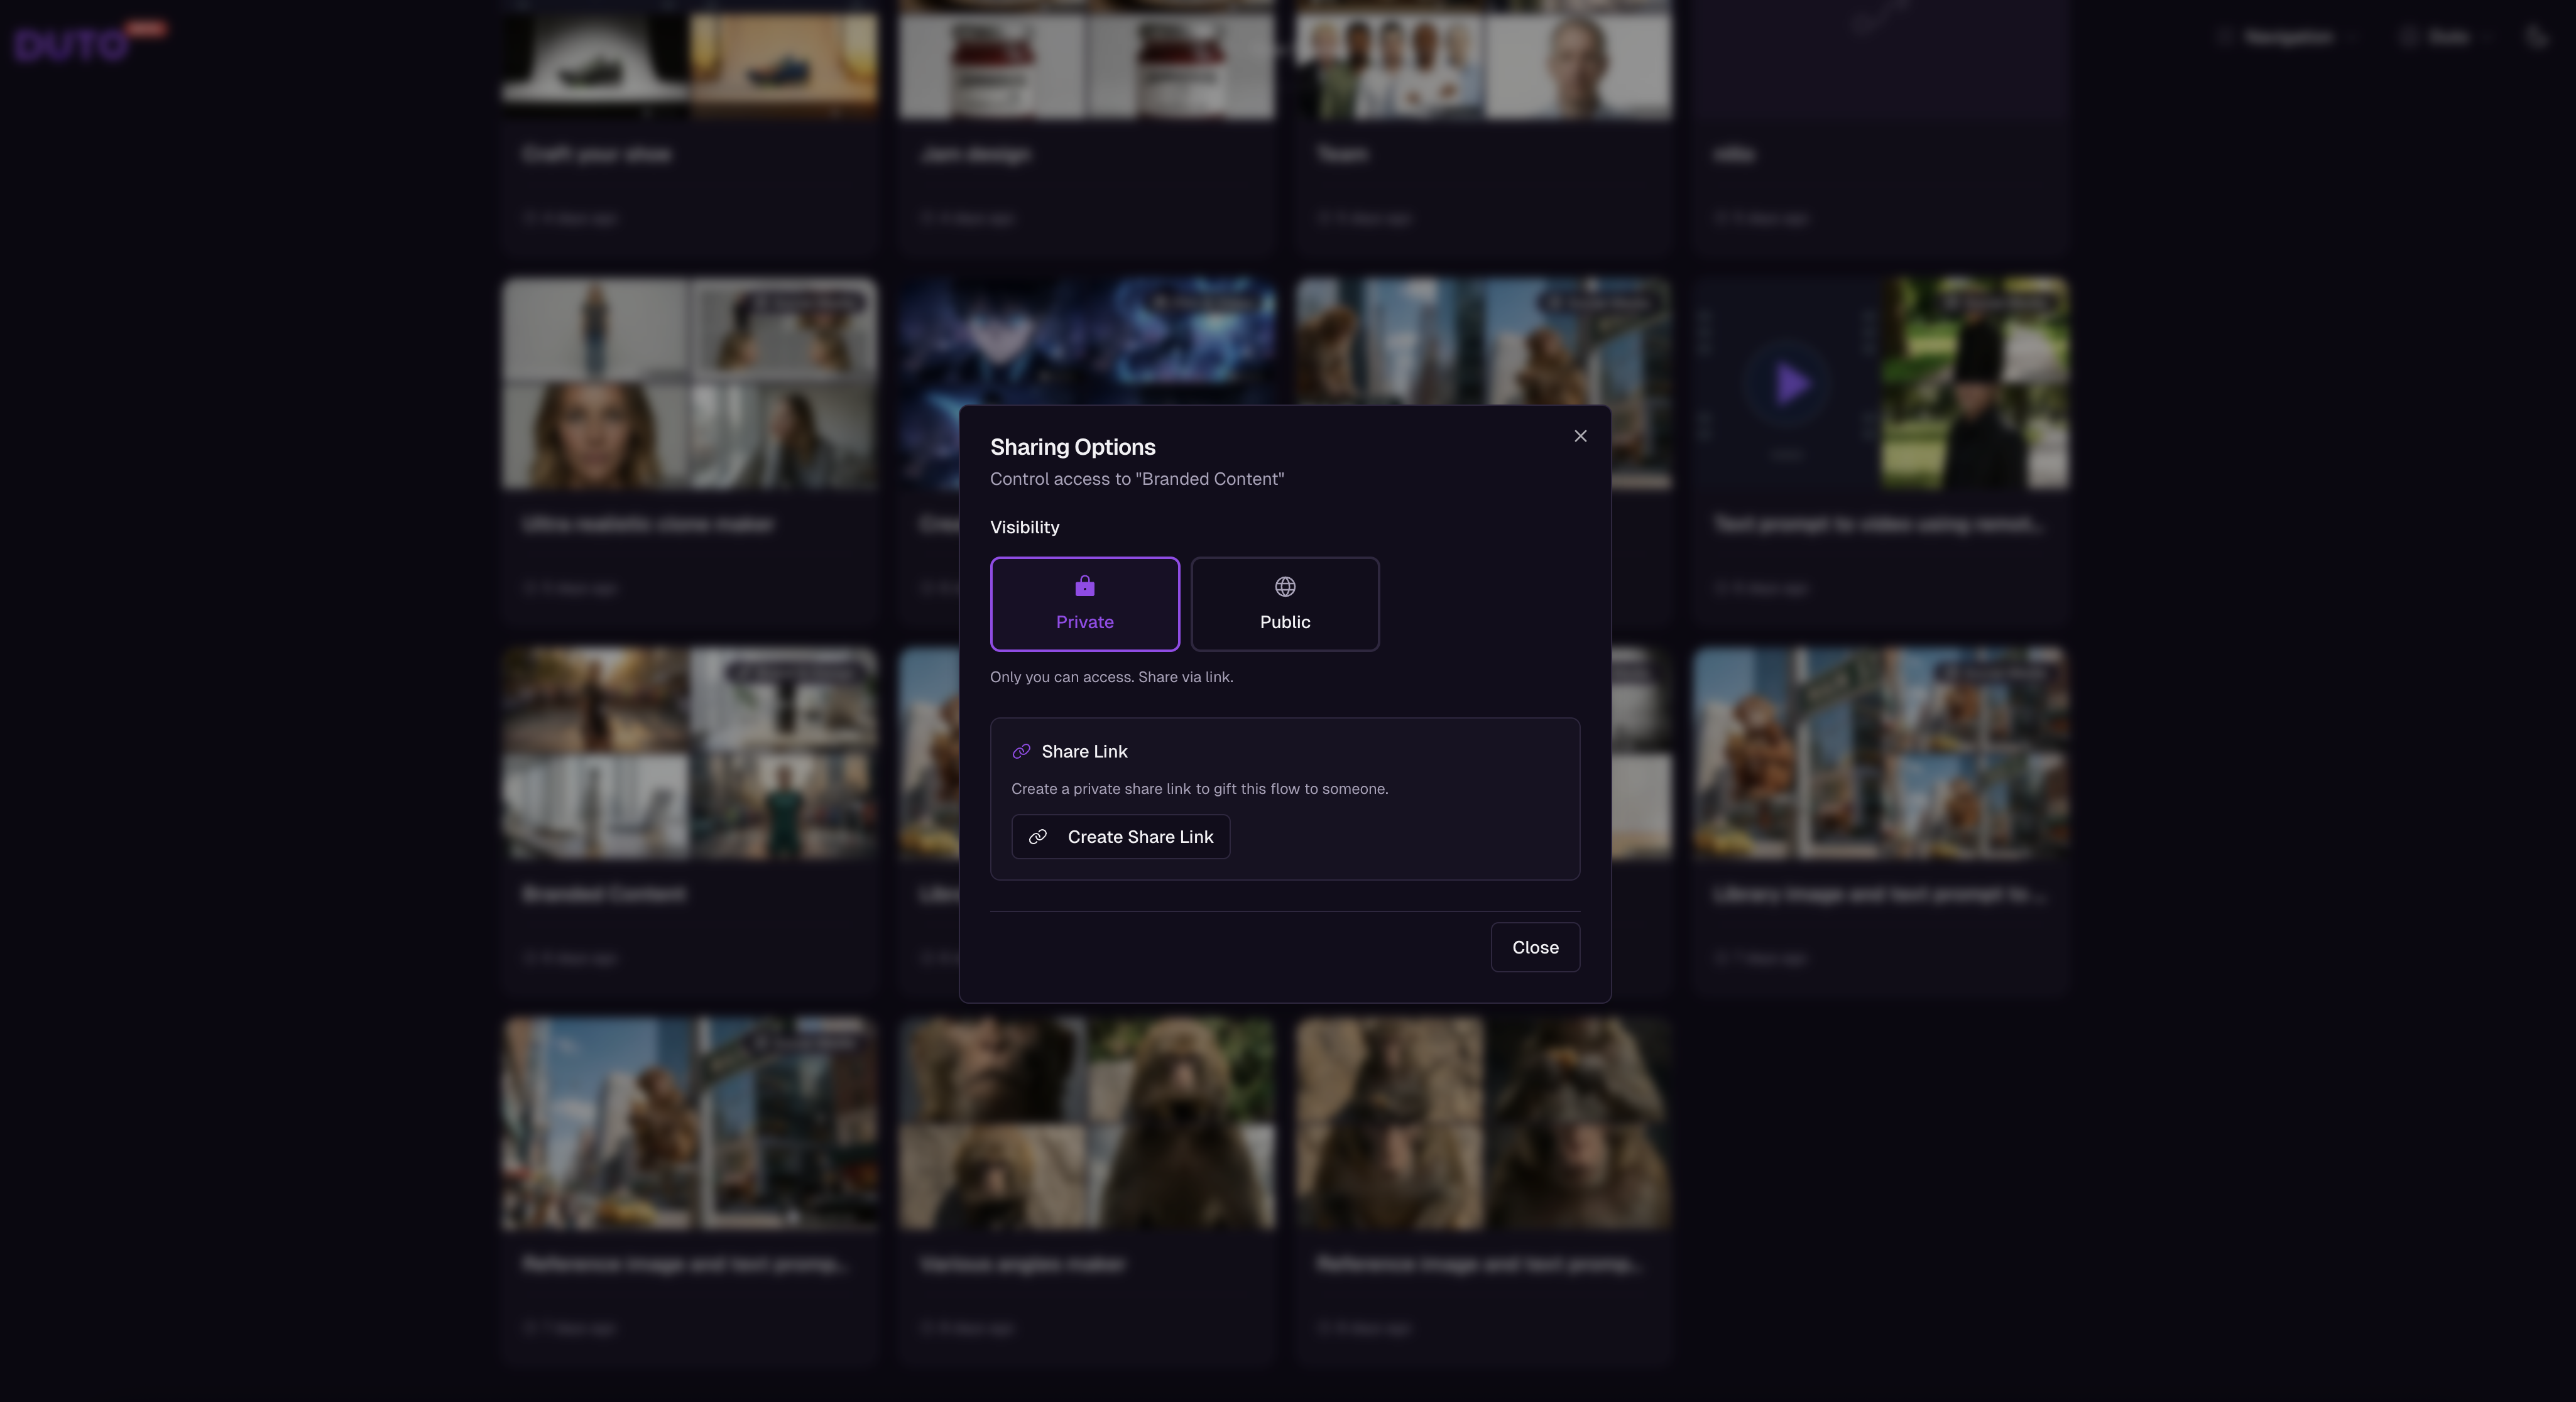Open the Ultra realistic clone maker card
Viewport: 2576px width, 1402px height.
pos(689,385)
